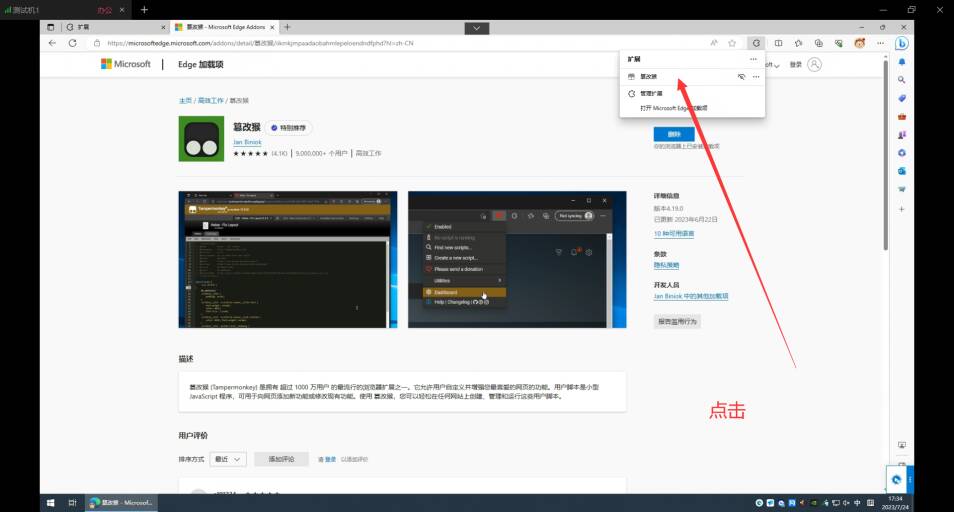The image size is (954, 512).
Task: Open the Jan Biniok developer link
Action: (247, 142)
